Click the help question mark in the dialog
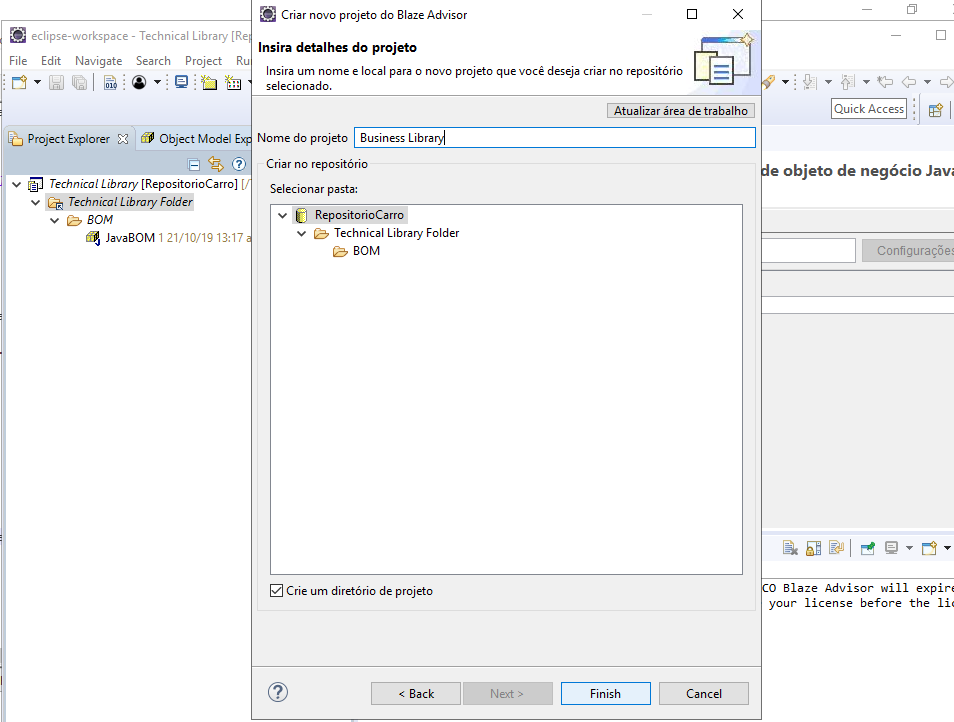Image resolution: width=954 pixels, height=722 pixels. pos(277,692)
